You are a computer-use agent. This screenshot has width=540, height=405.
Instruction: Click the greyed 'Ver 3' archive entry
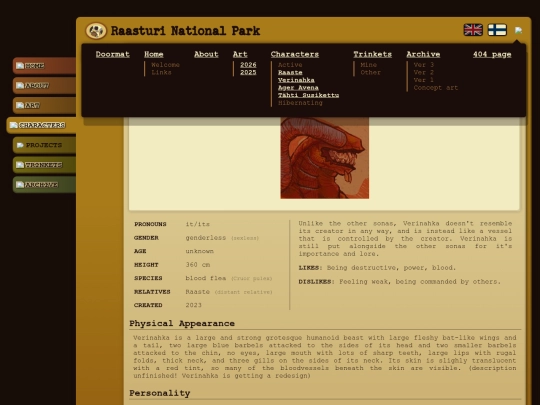[424, 65]
